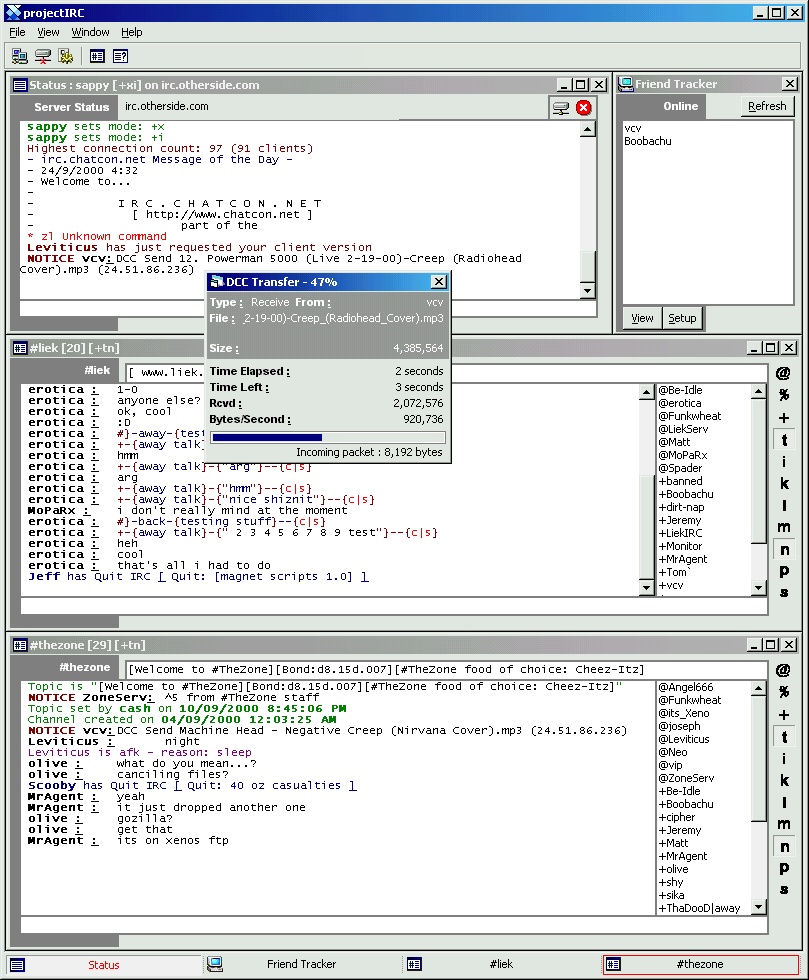Click the server icon beside the red X
The height and width of the screenshot is (980, 809).
[561, 107]
